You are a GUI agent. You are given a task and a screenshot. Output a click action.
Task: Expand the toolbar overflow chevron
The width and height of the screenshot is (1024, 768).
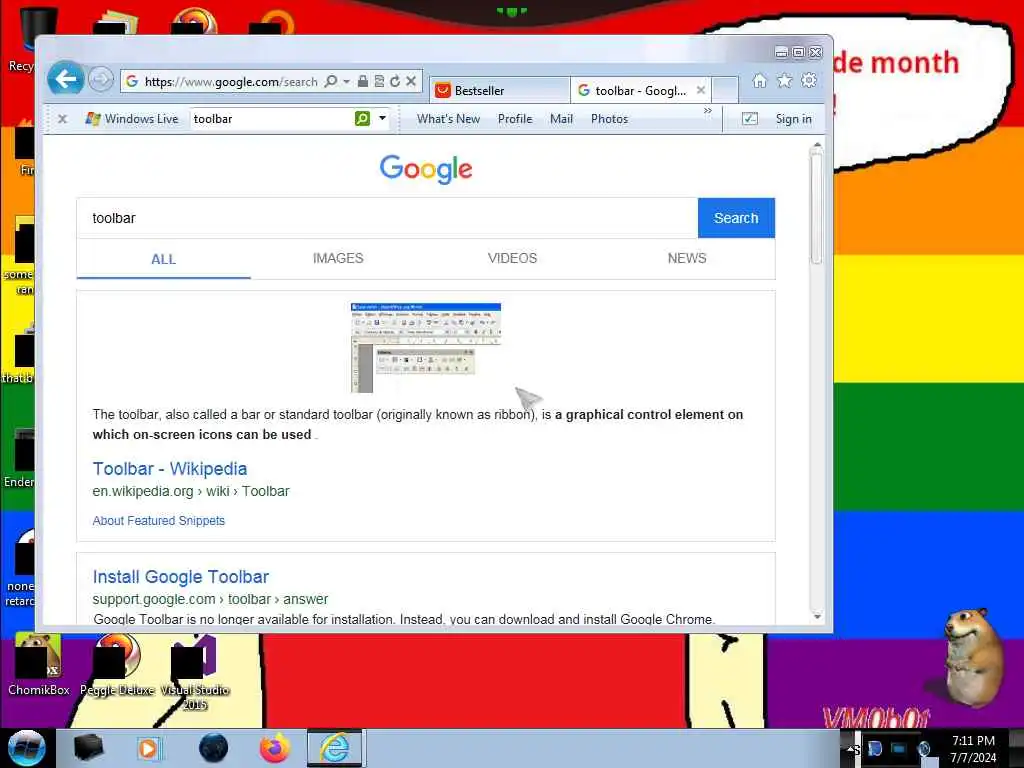point(708,111)
